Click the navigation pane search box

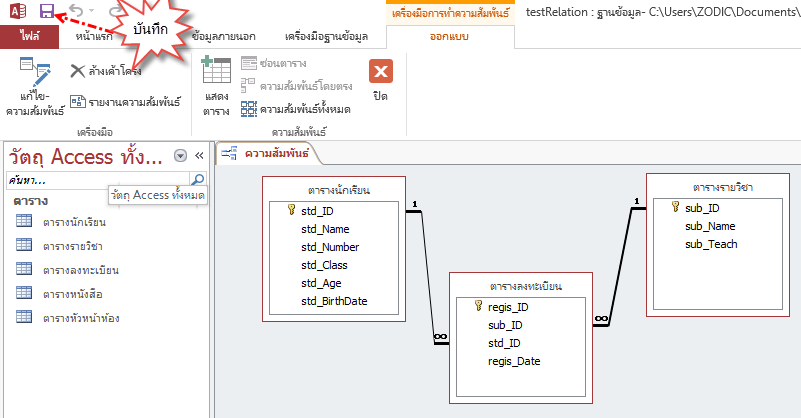click(x=95, y=180)
